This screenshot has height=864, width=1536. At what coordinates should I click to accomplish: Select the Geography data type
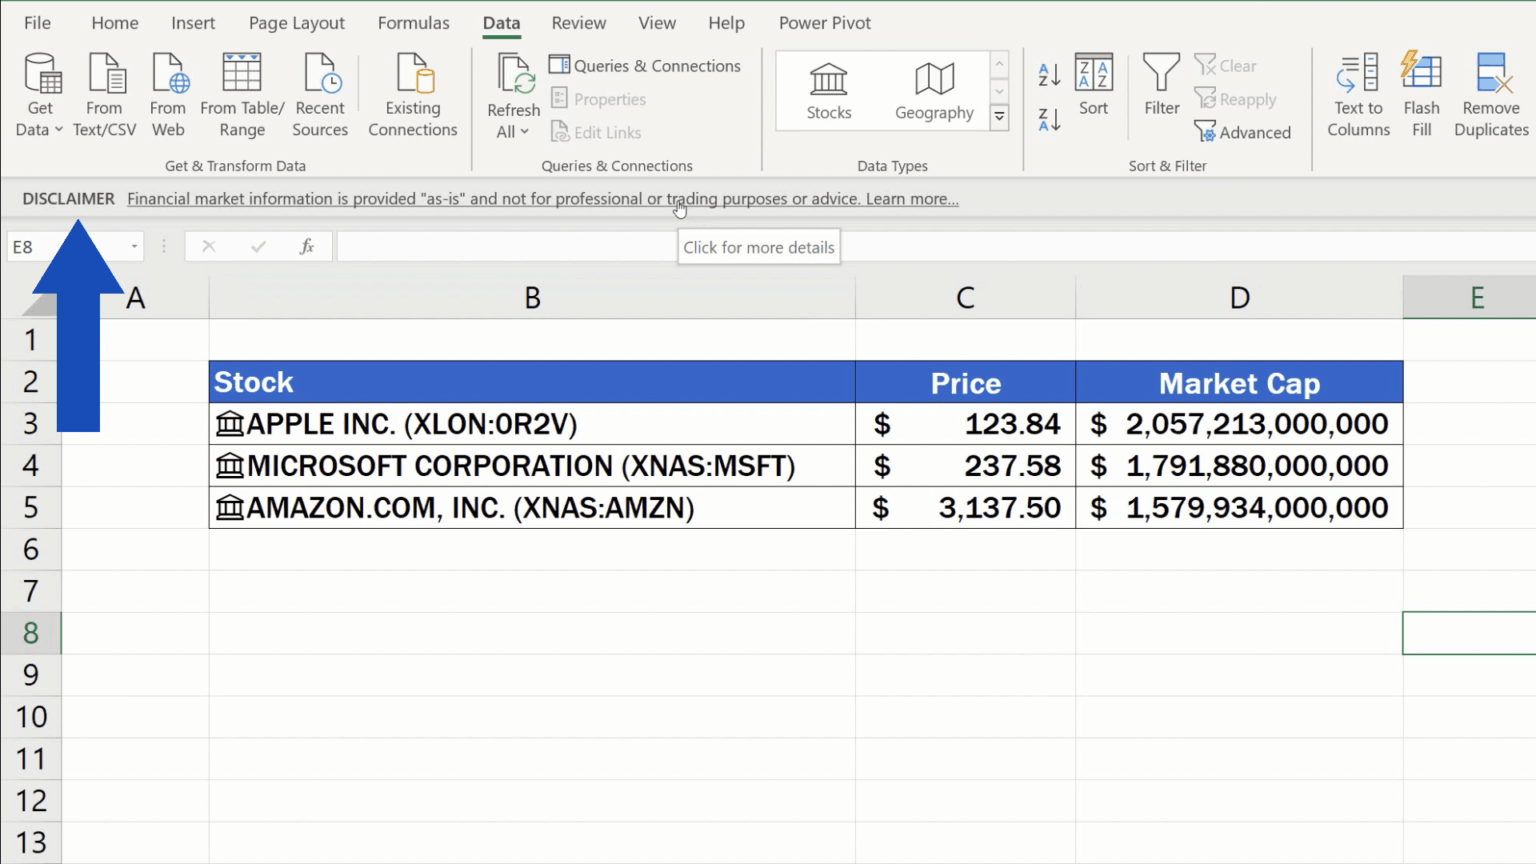(x=932, y=90)
